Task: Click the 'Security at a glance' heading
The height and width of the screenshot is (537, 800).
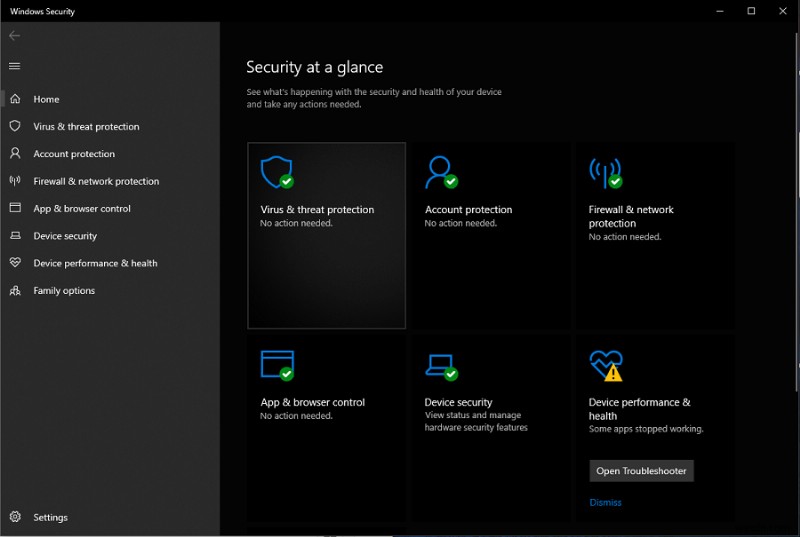Action: coord(314,67)
